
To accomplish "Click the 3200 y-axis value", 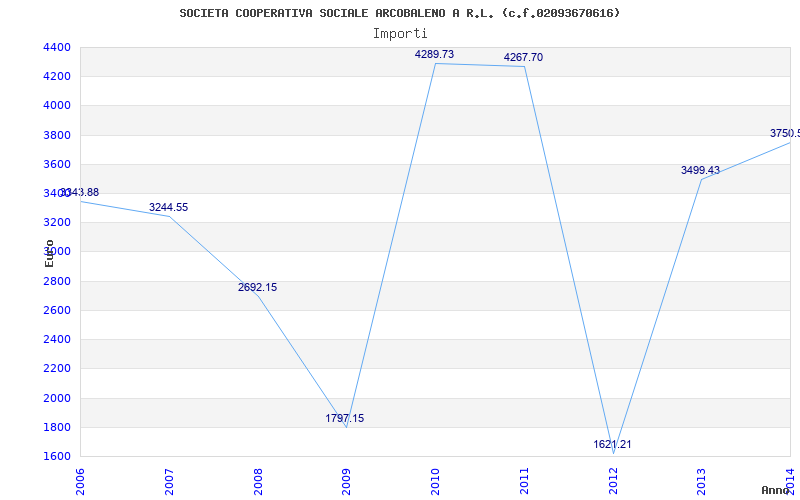I will (57, 222).
